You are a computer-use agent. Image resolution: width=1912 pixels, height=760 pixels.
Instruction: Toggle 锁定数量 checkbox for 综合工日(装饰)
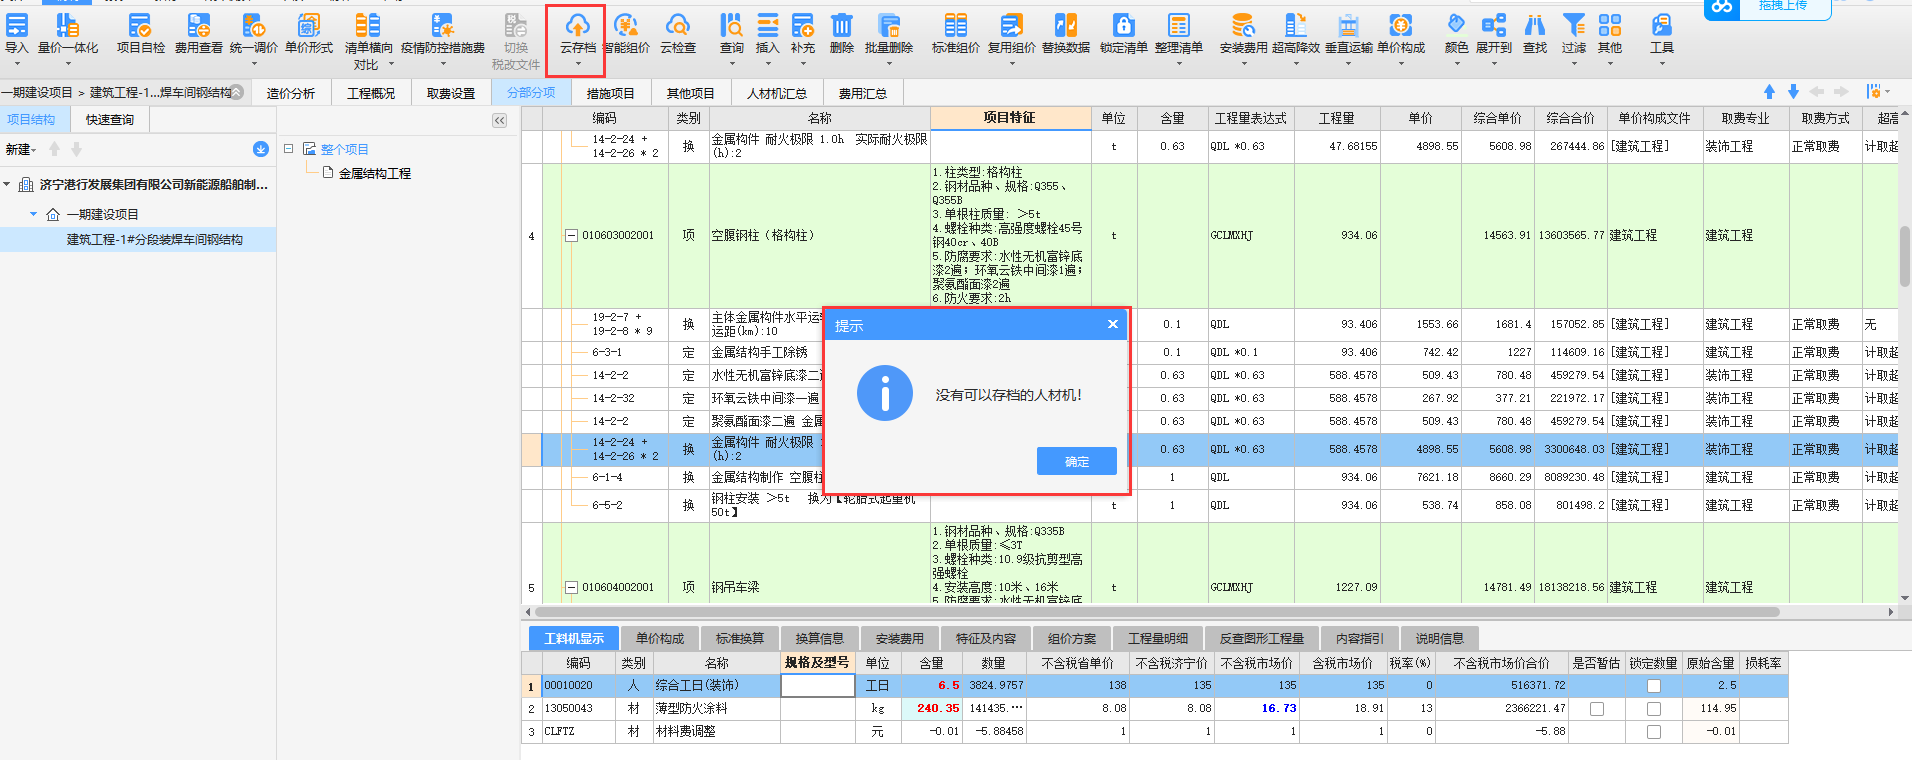pos(1654,686)
